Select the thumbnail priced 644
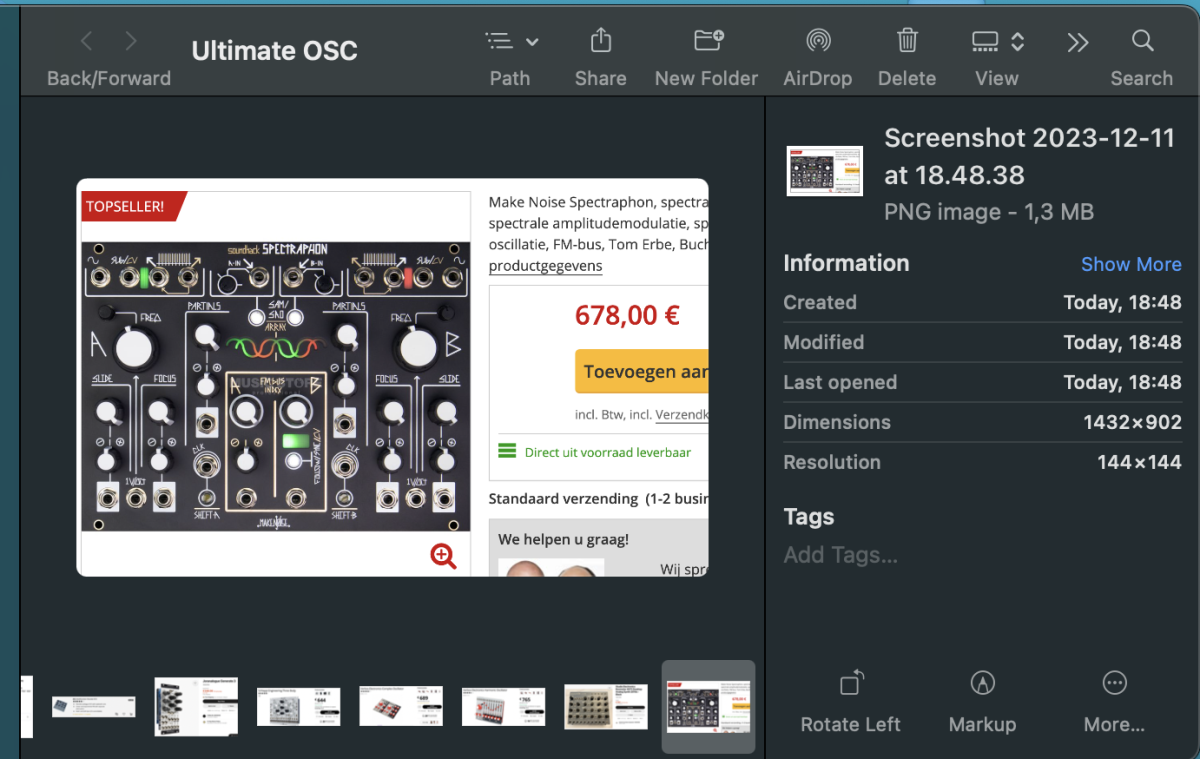The height and width of the screenshot is (759, 1200). point(298,706)
